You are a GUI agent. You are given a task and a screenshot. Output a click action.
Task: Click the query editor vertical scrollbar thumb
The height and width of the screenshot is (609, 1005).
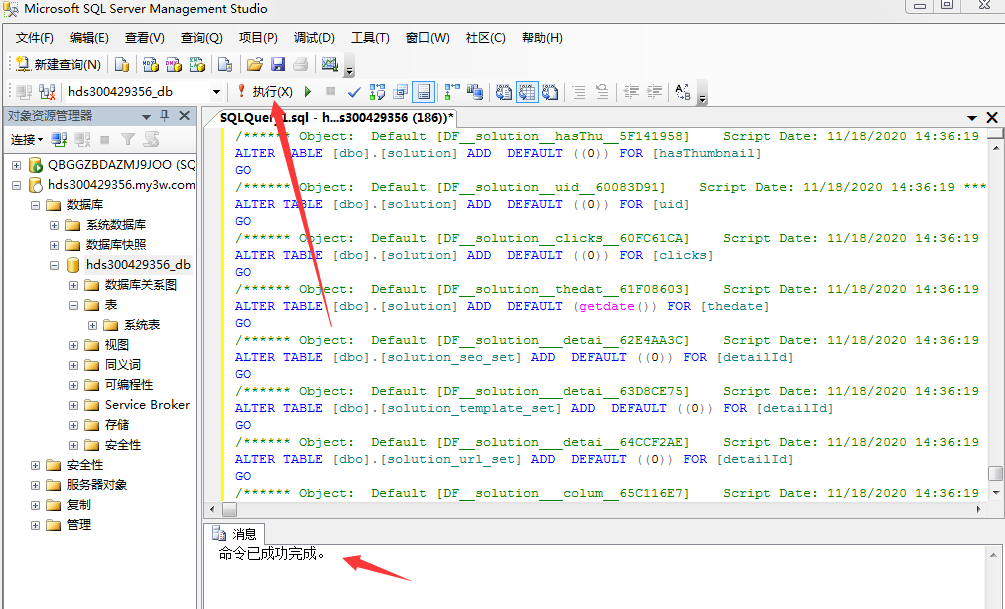tap(995, 473)
